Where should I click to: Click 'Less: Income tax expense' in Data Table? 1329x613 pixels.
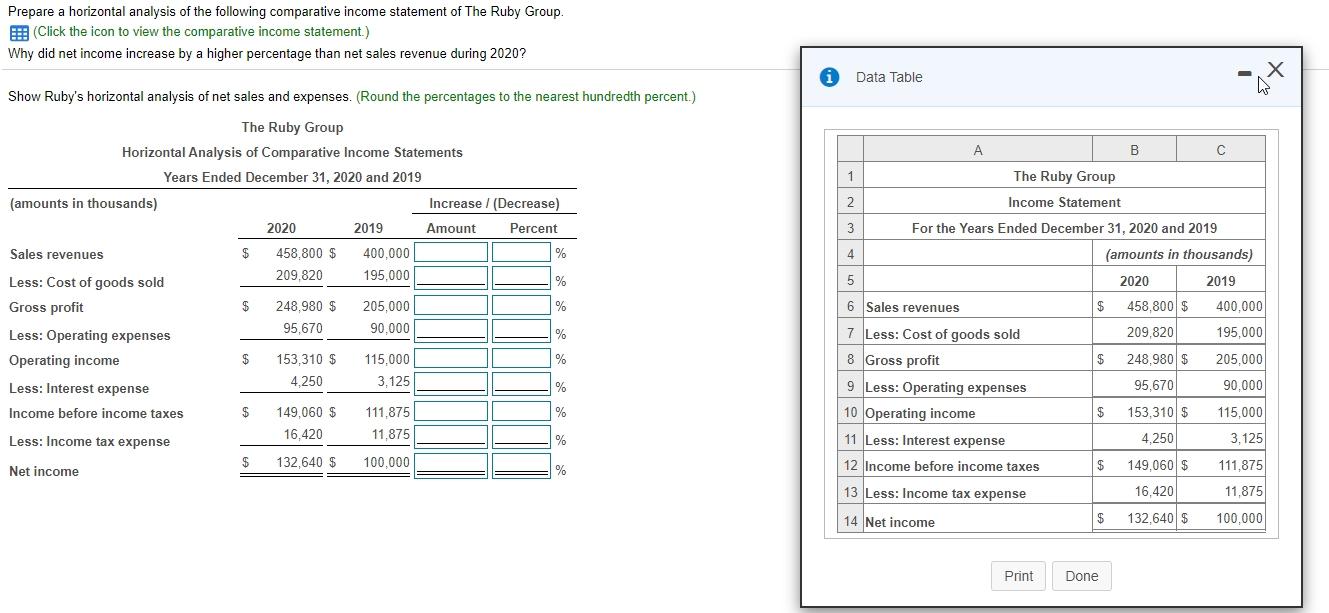945,493
